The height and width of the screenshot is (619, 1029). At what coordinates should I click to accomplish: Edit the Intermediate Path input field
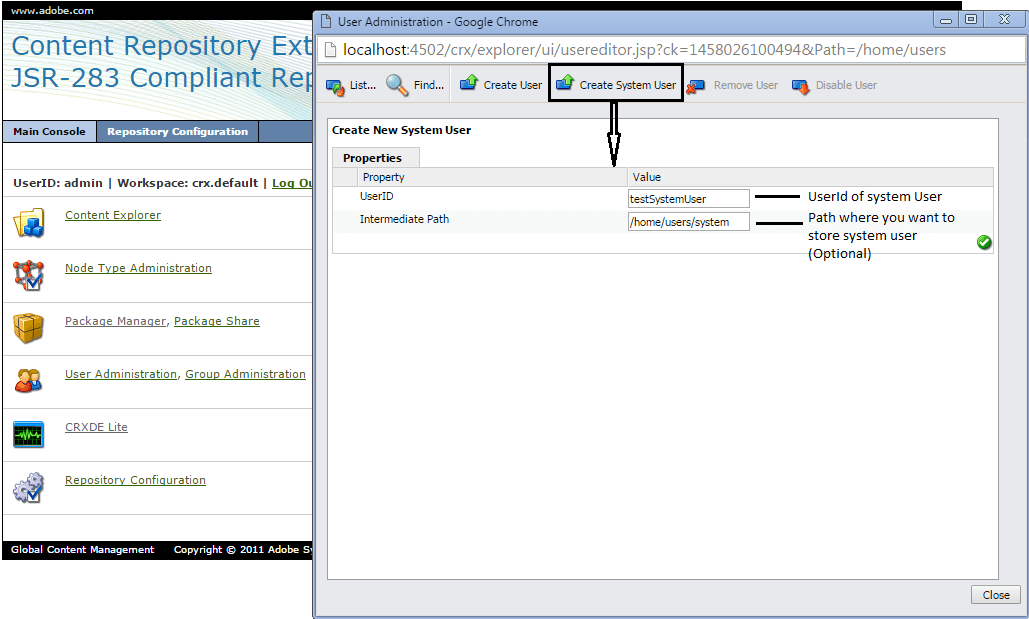pos(688,222)
